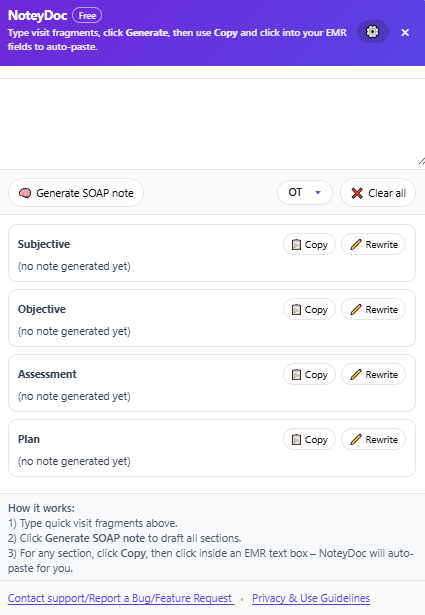
Task: Click step 2 about Generate SOAP note
Action: pos(125,538)
